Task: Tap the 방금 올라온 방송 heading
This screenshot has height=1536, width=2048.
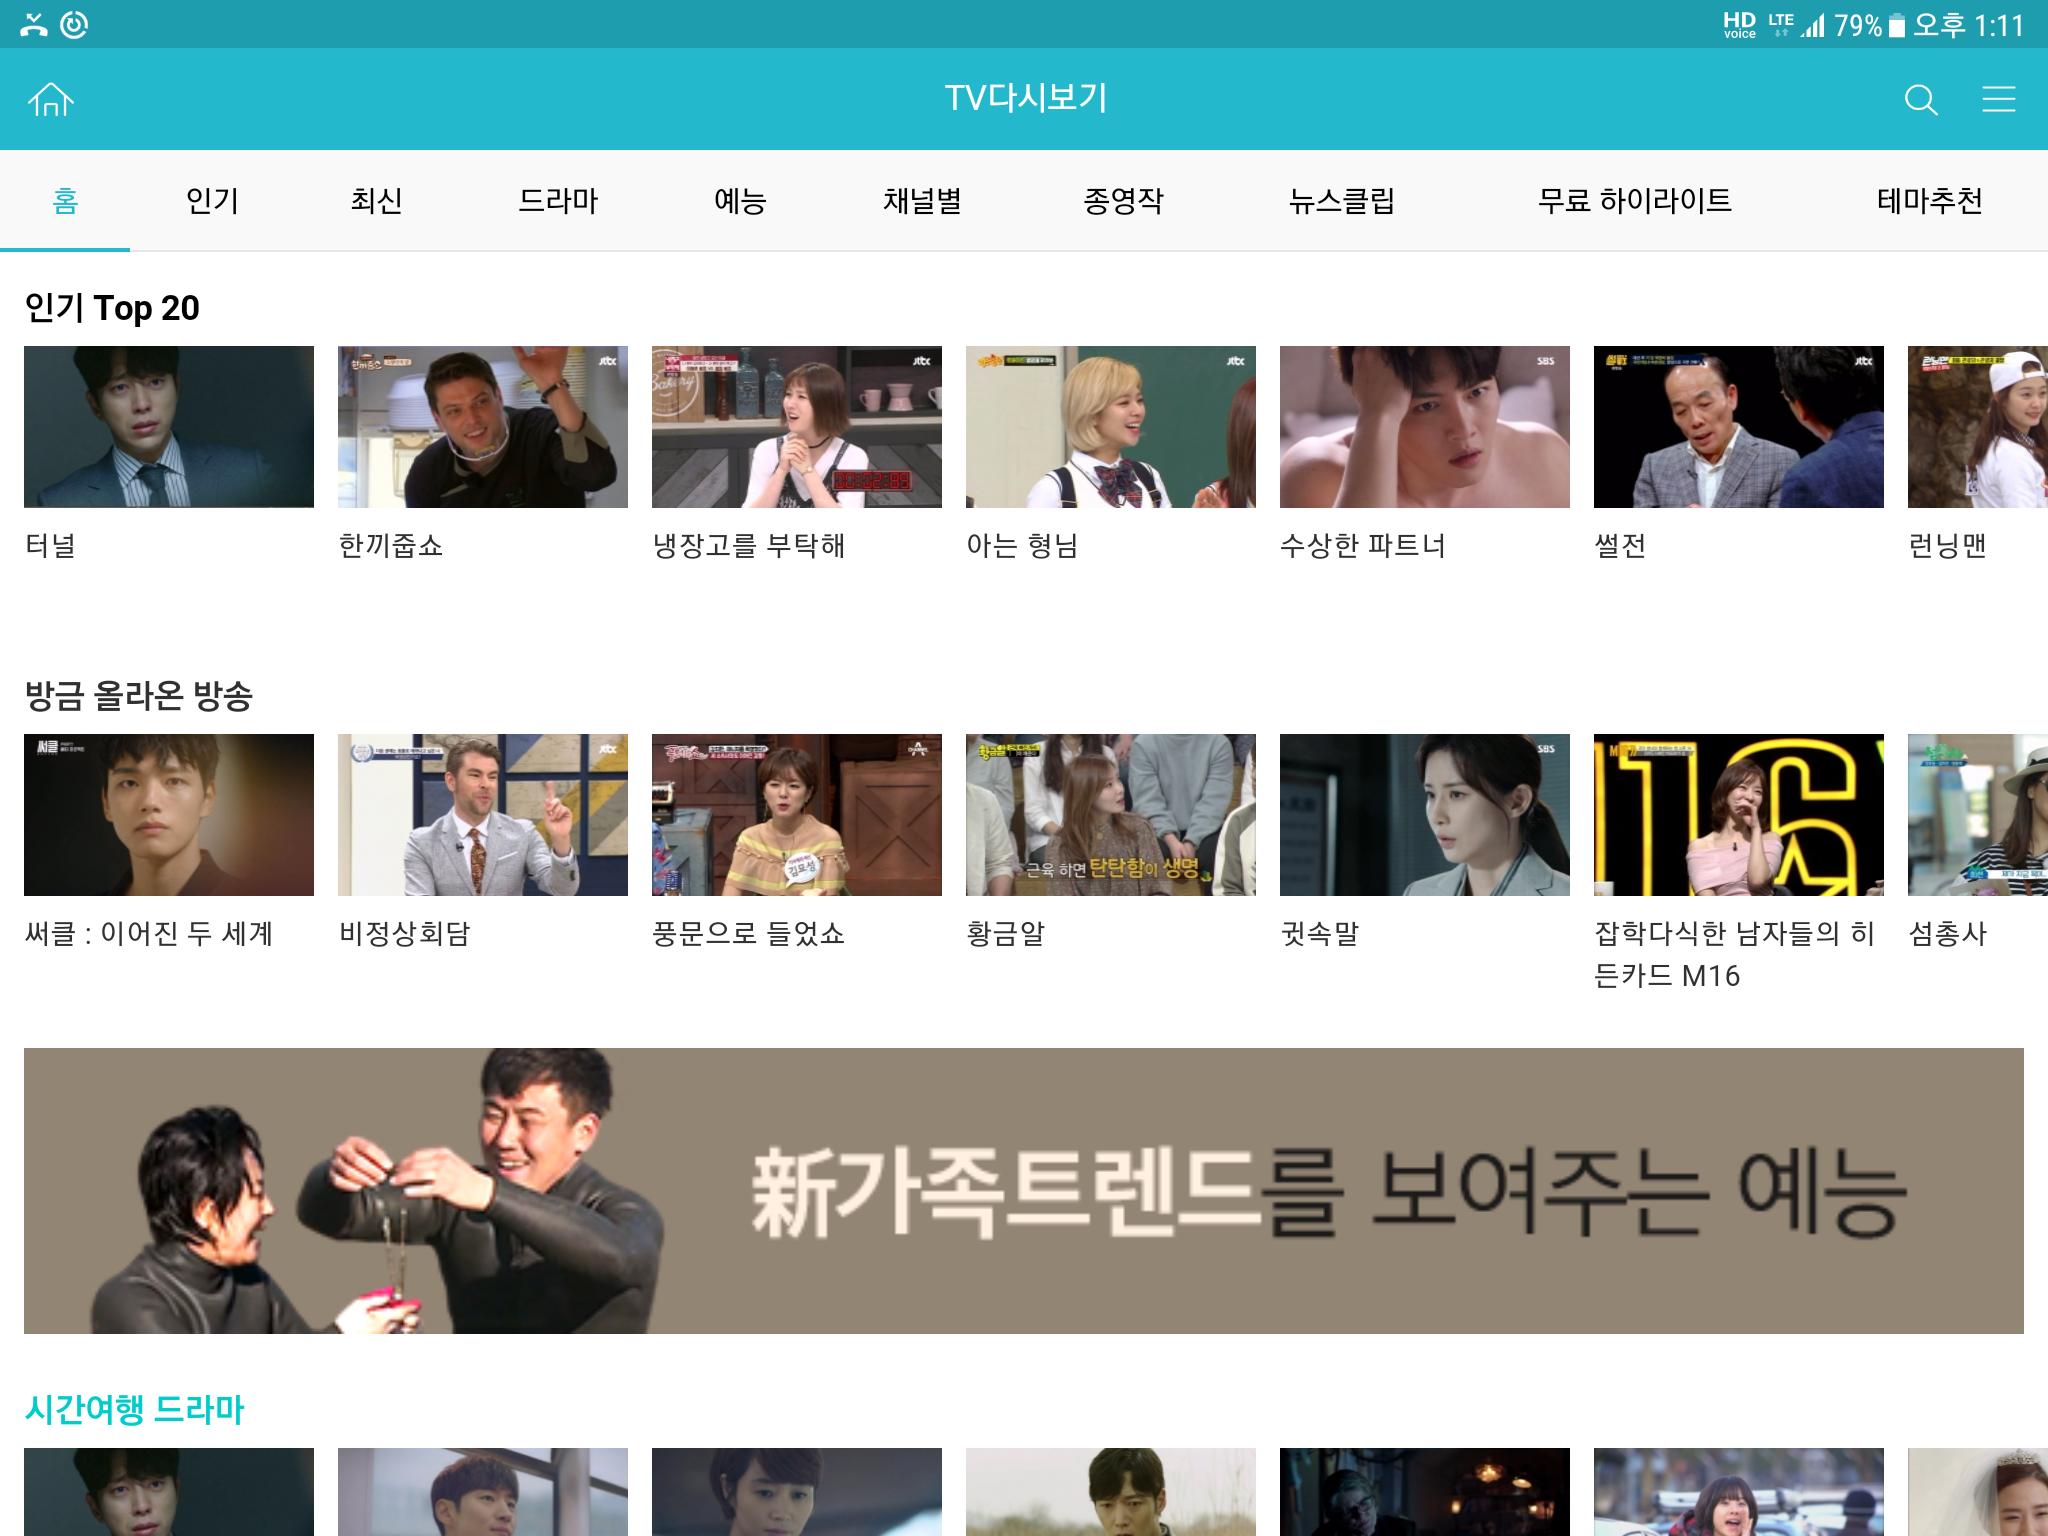Action: coord(138,696)
